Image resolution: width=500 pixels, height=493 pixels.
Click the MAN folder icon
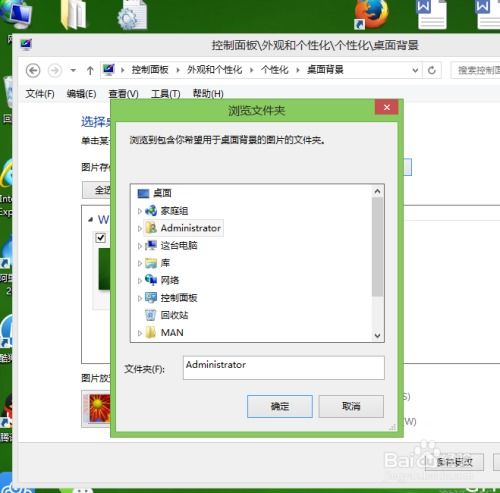tap(151, 332)
